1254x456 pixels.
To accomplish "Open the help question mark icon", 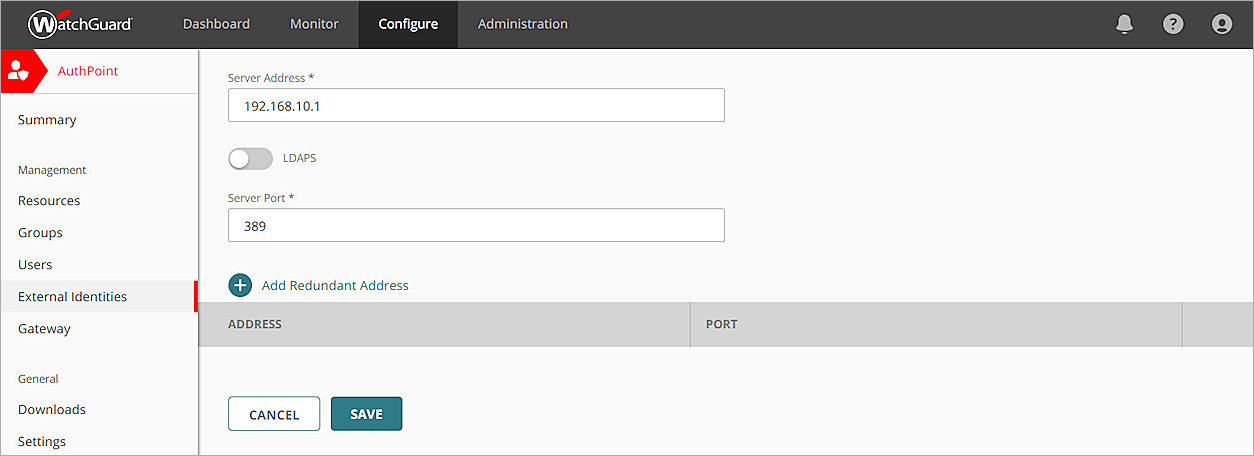I will tap(1173, 24).
